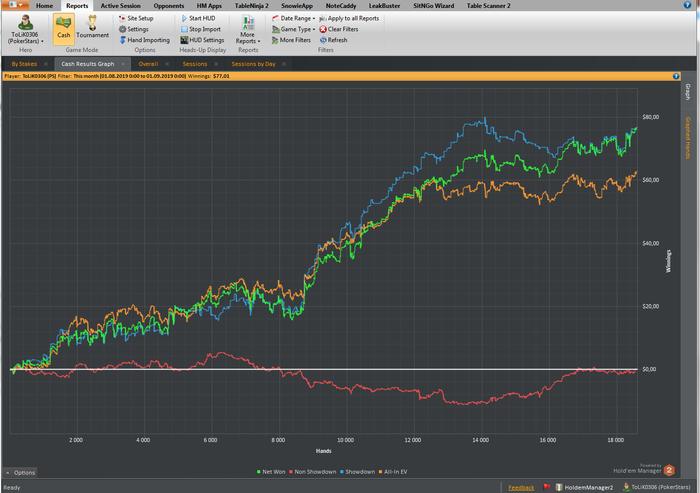This screenshot has height=493, width=700.
Task: Close the Sessions tab
Action: pos(216,64)
